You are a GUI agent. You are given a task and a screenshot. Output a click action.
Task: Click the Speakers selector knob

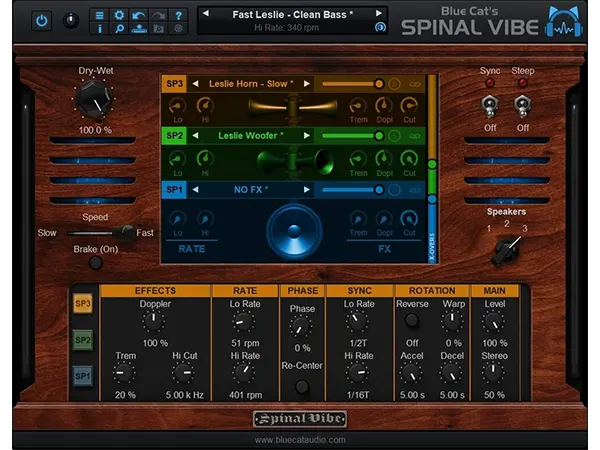[507, 250]
